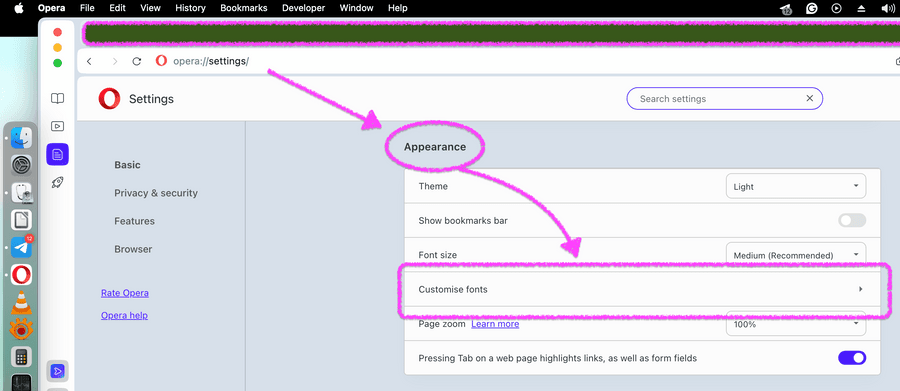Click the Rate Opera link
The image size is (900, 391).
pyautogui.click(x=125, y=293)
